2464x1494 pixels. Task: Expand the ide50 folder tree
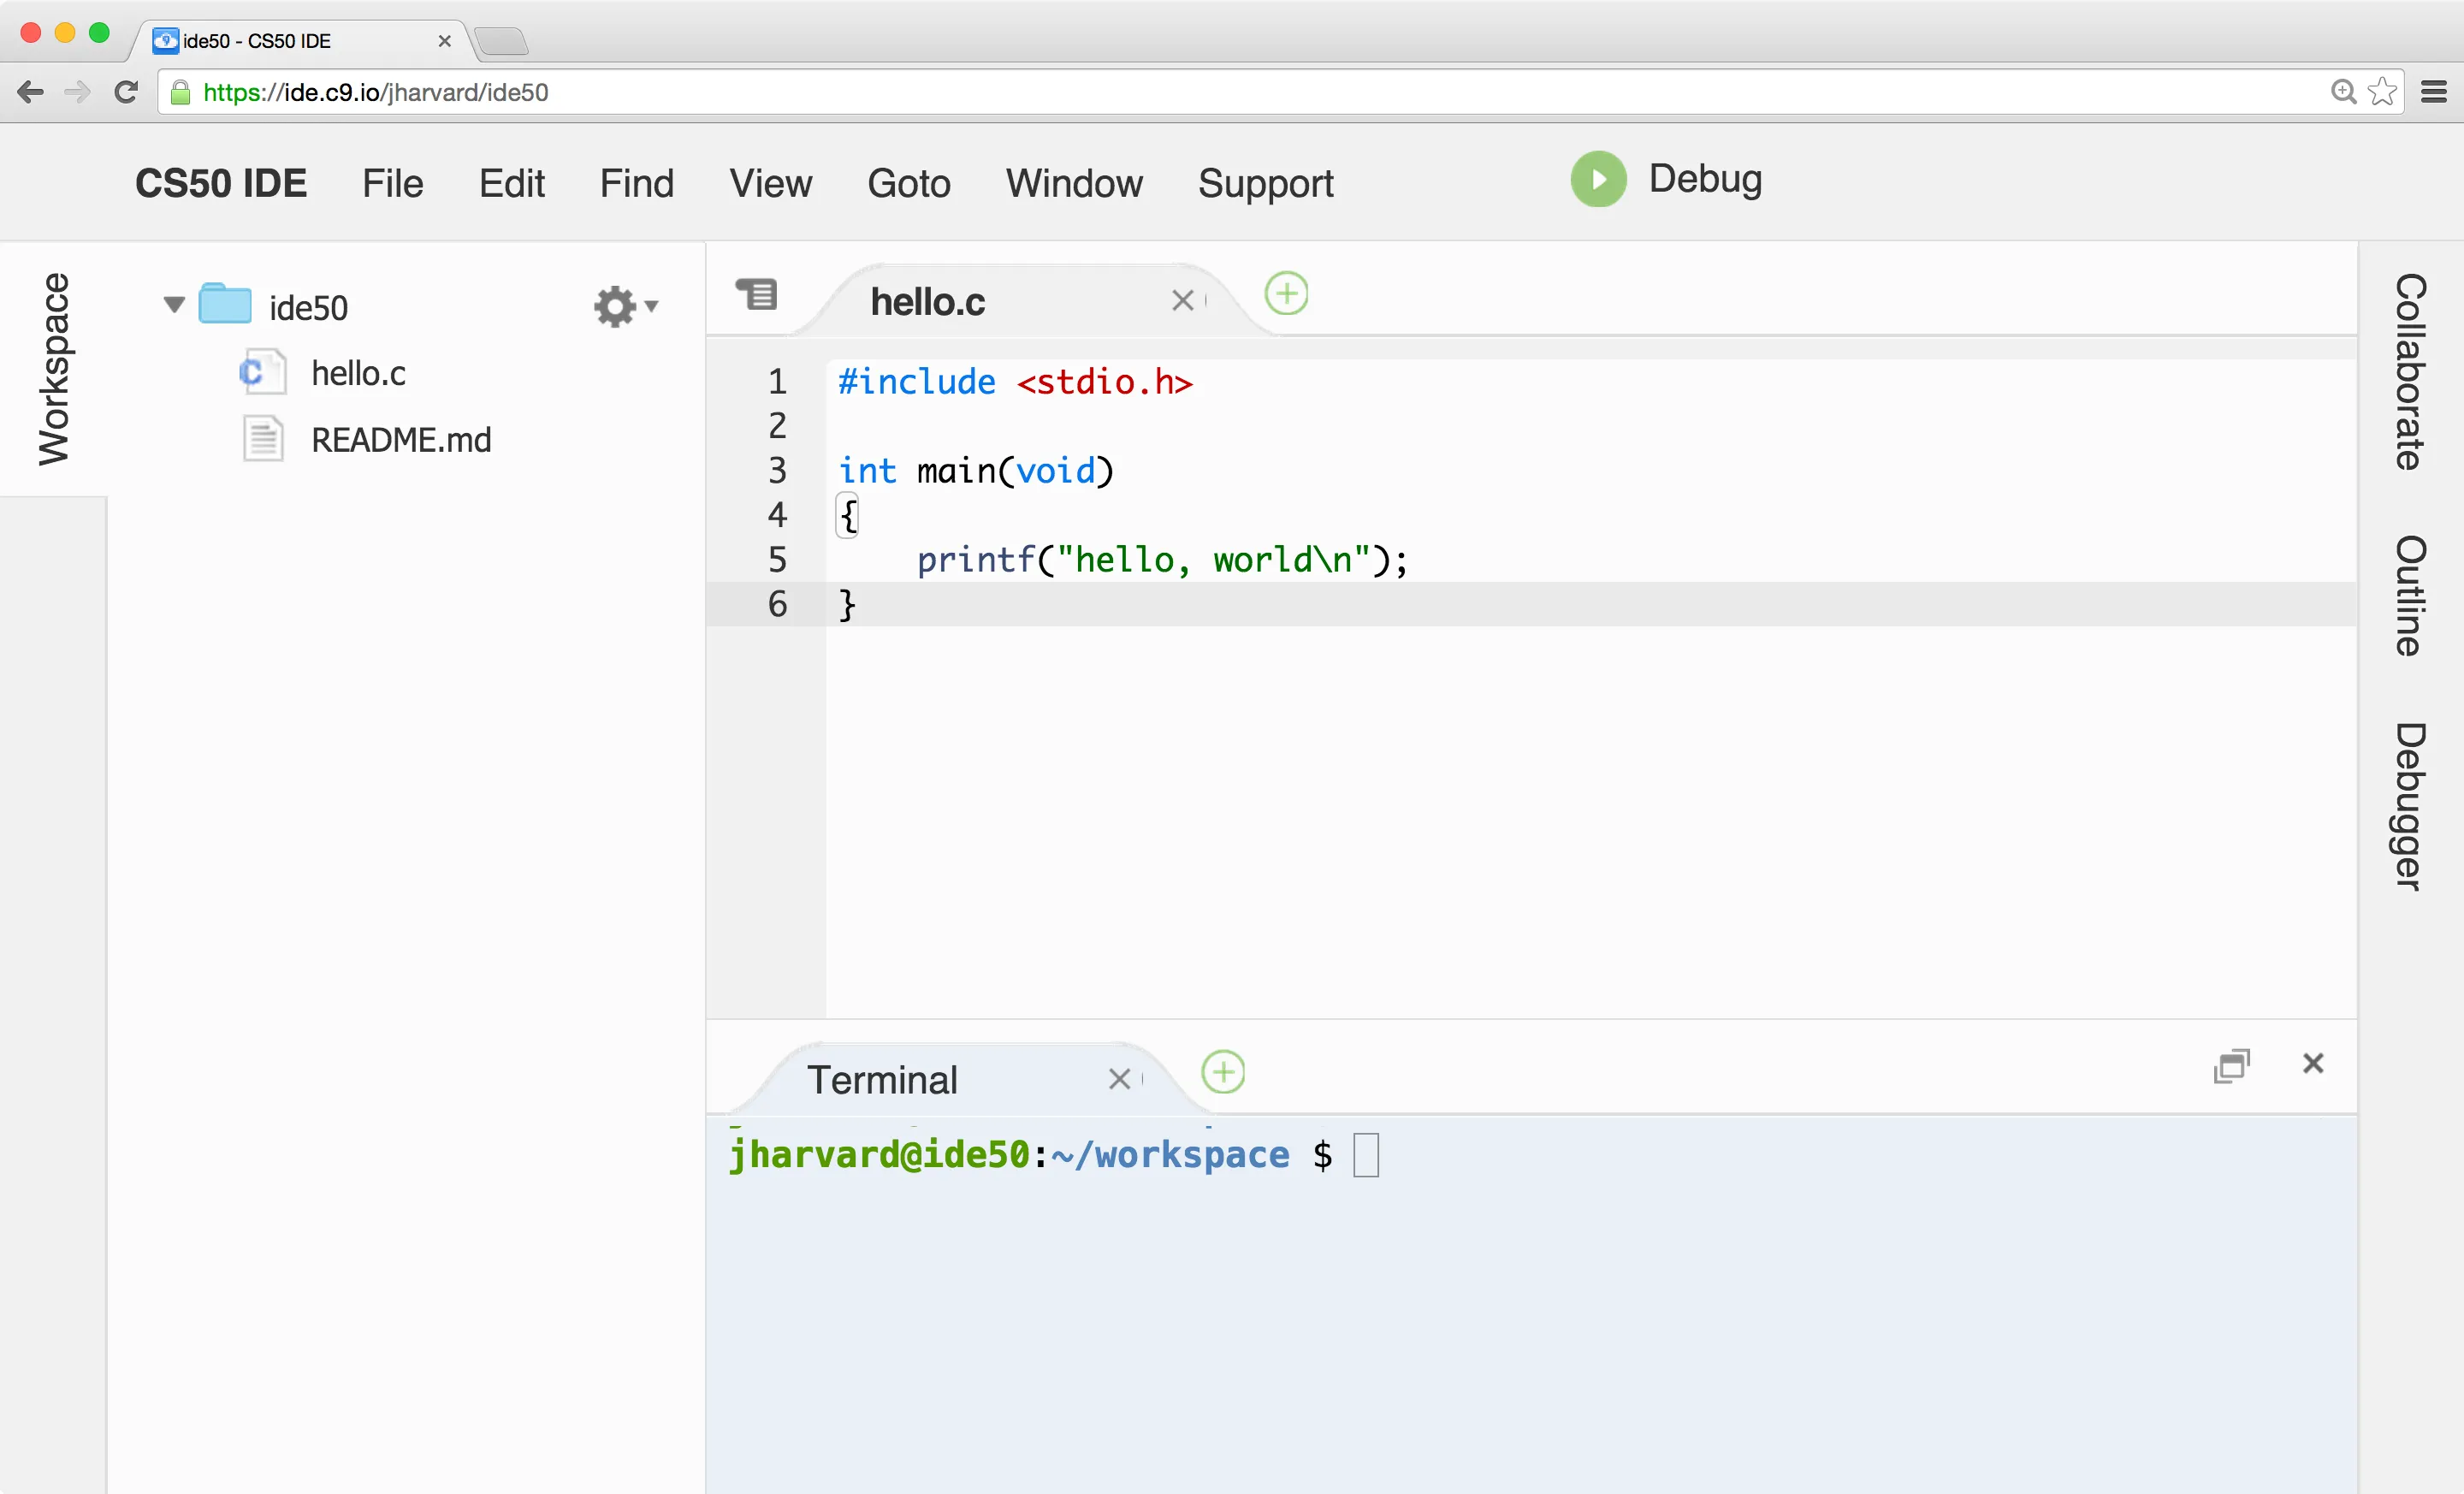point(171,305)
